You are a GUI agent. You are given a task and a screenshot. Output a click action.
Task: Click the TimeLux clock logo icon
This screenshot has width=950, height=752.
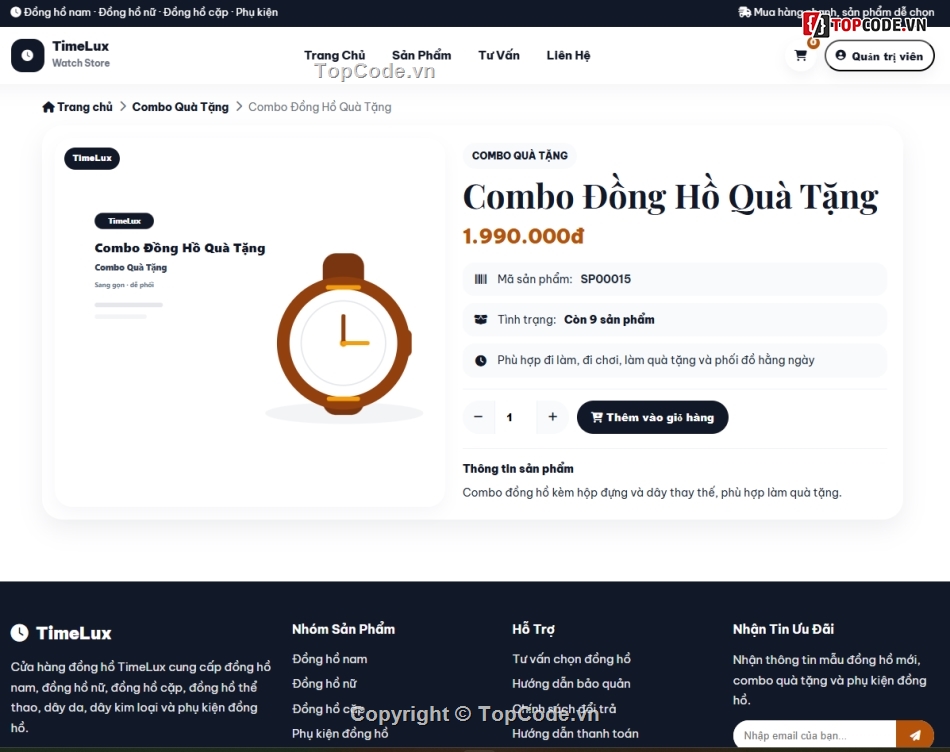(27, 55)
